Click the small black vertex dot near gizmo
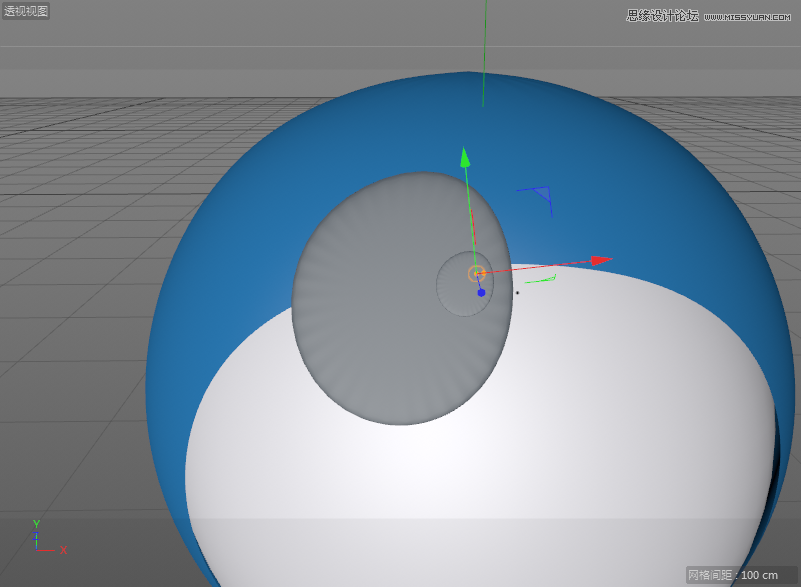 coord(518,293)
